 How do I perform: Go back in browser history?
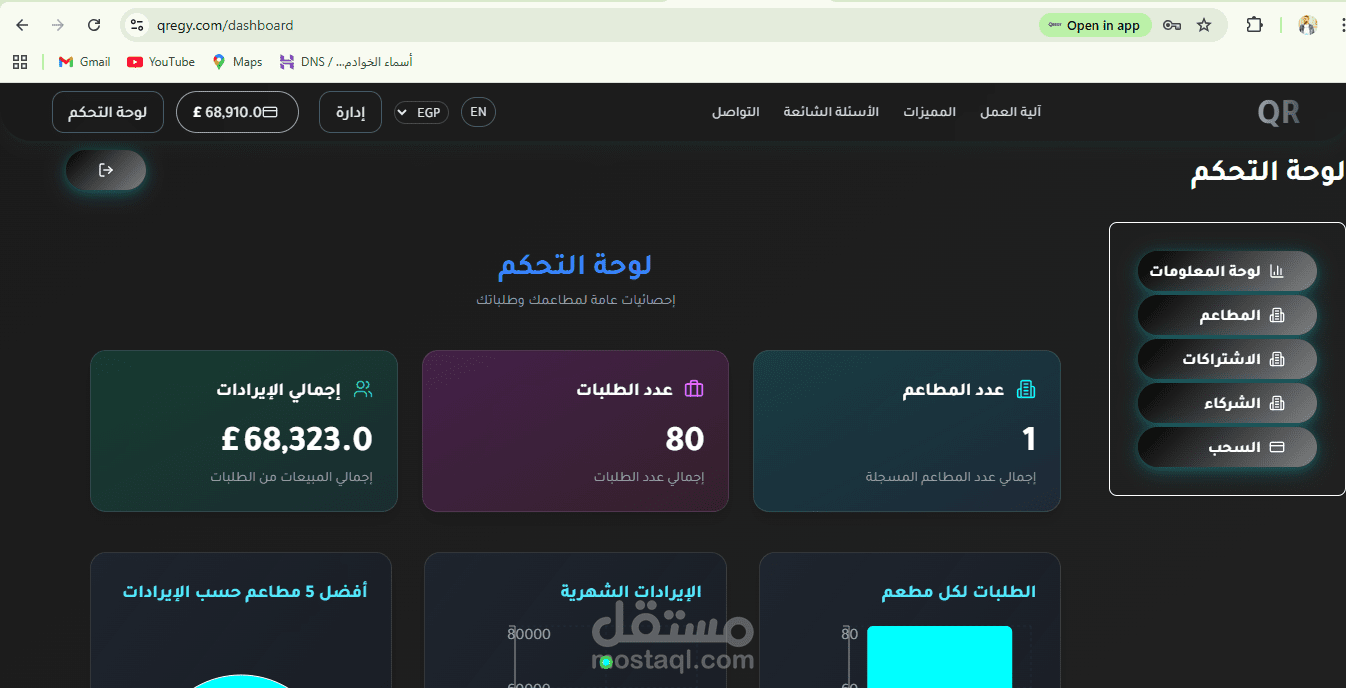point(22,25)
